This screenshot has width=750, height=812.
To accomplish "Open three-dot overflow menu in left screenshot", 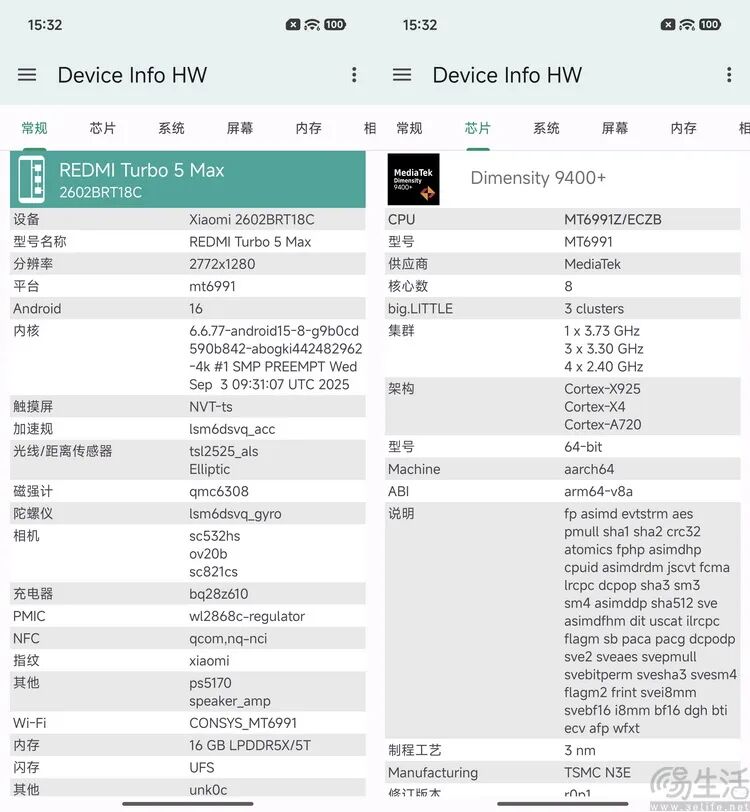I will point(354,75).
